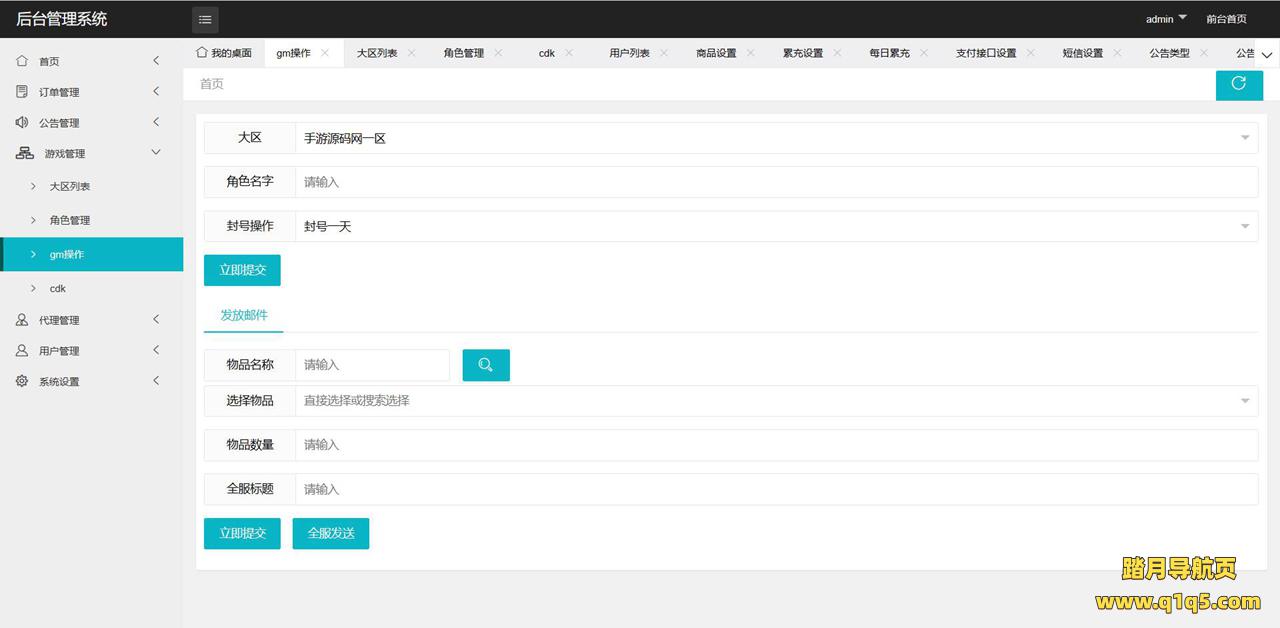
Task: Select cdk in the sidebar
Action: pyautogui.click(x=58, y=288)
